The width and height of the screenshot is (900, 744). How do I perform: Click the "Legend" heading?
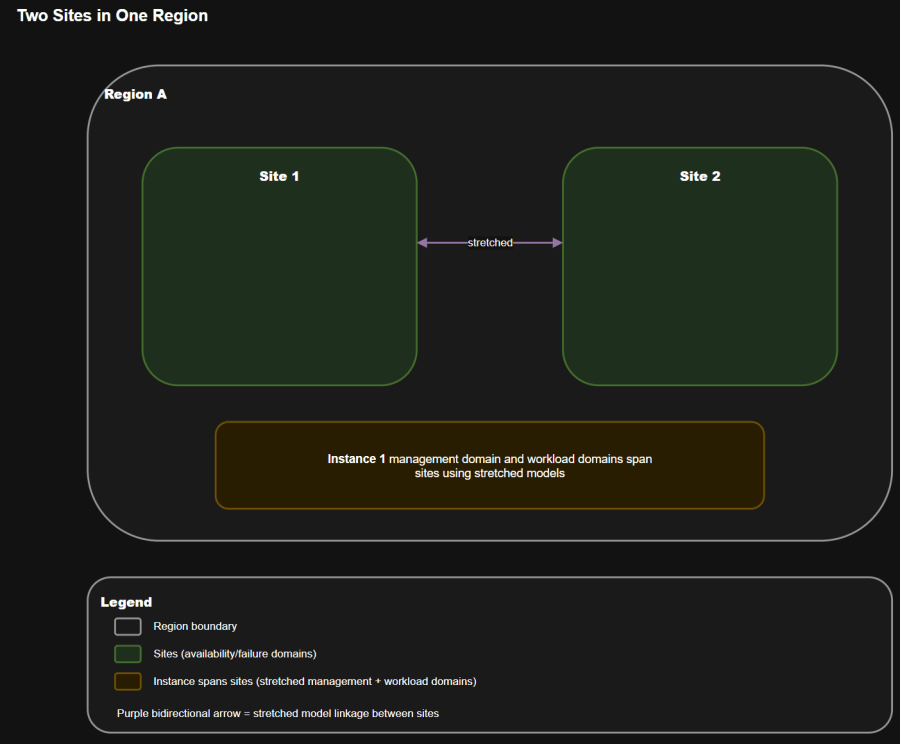tap(126, 602)
